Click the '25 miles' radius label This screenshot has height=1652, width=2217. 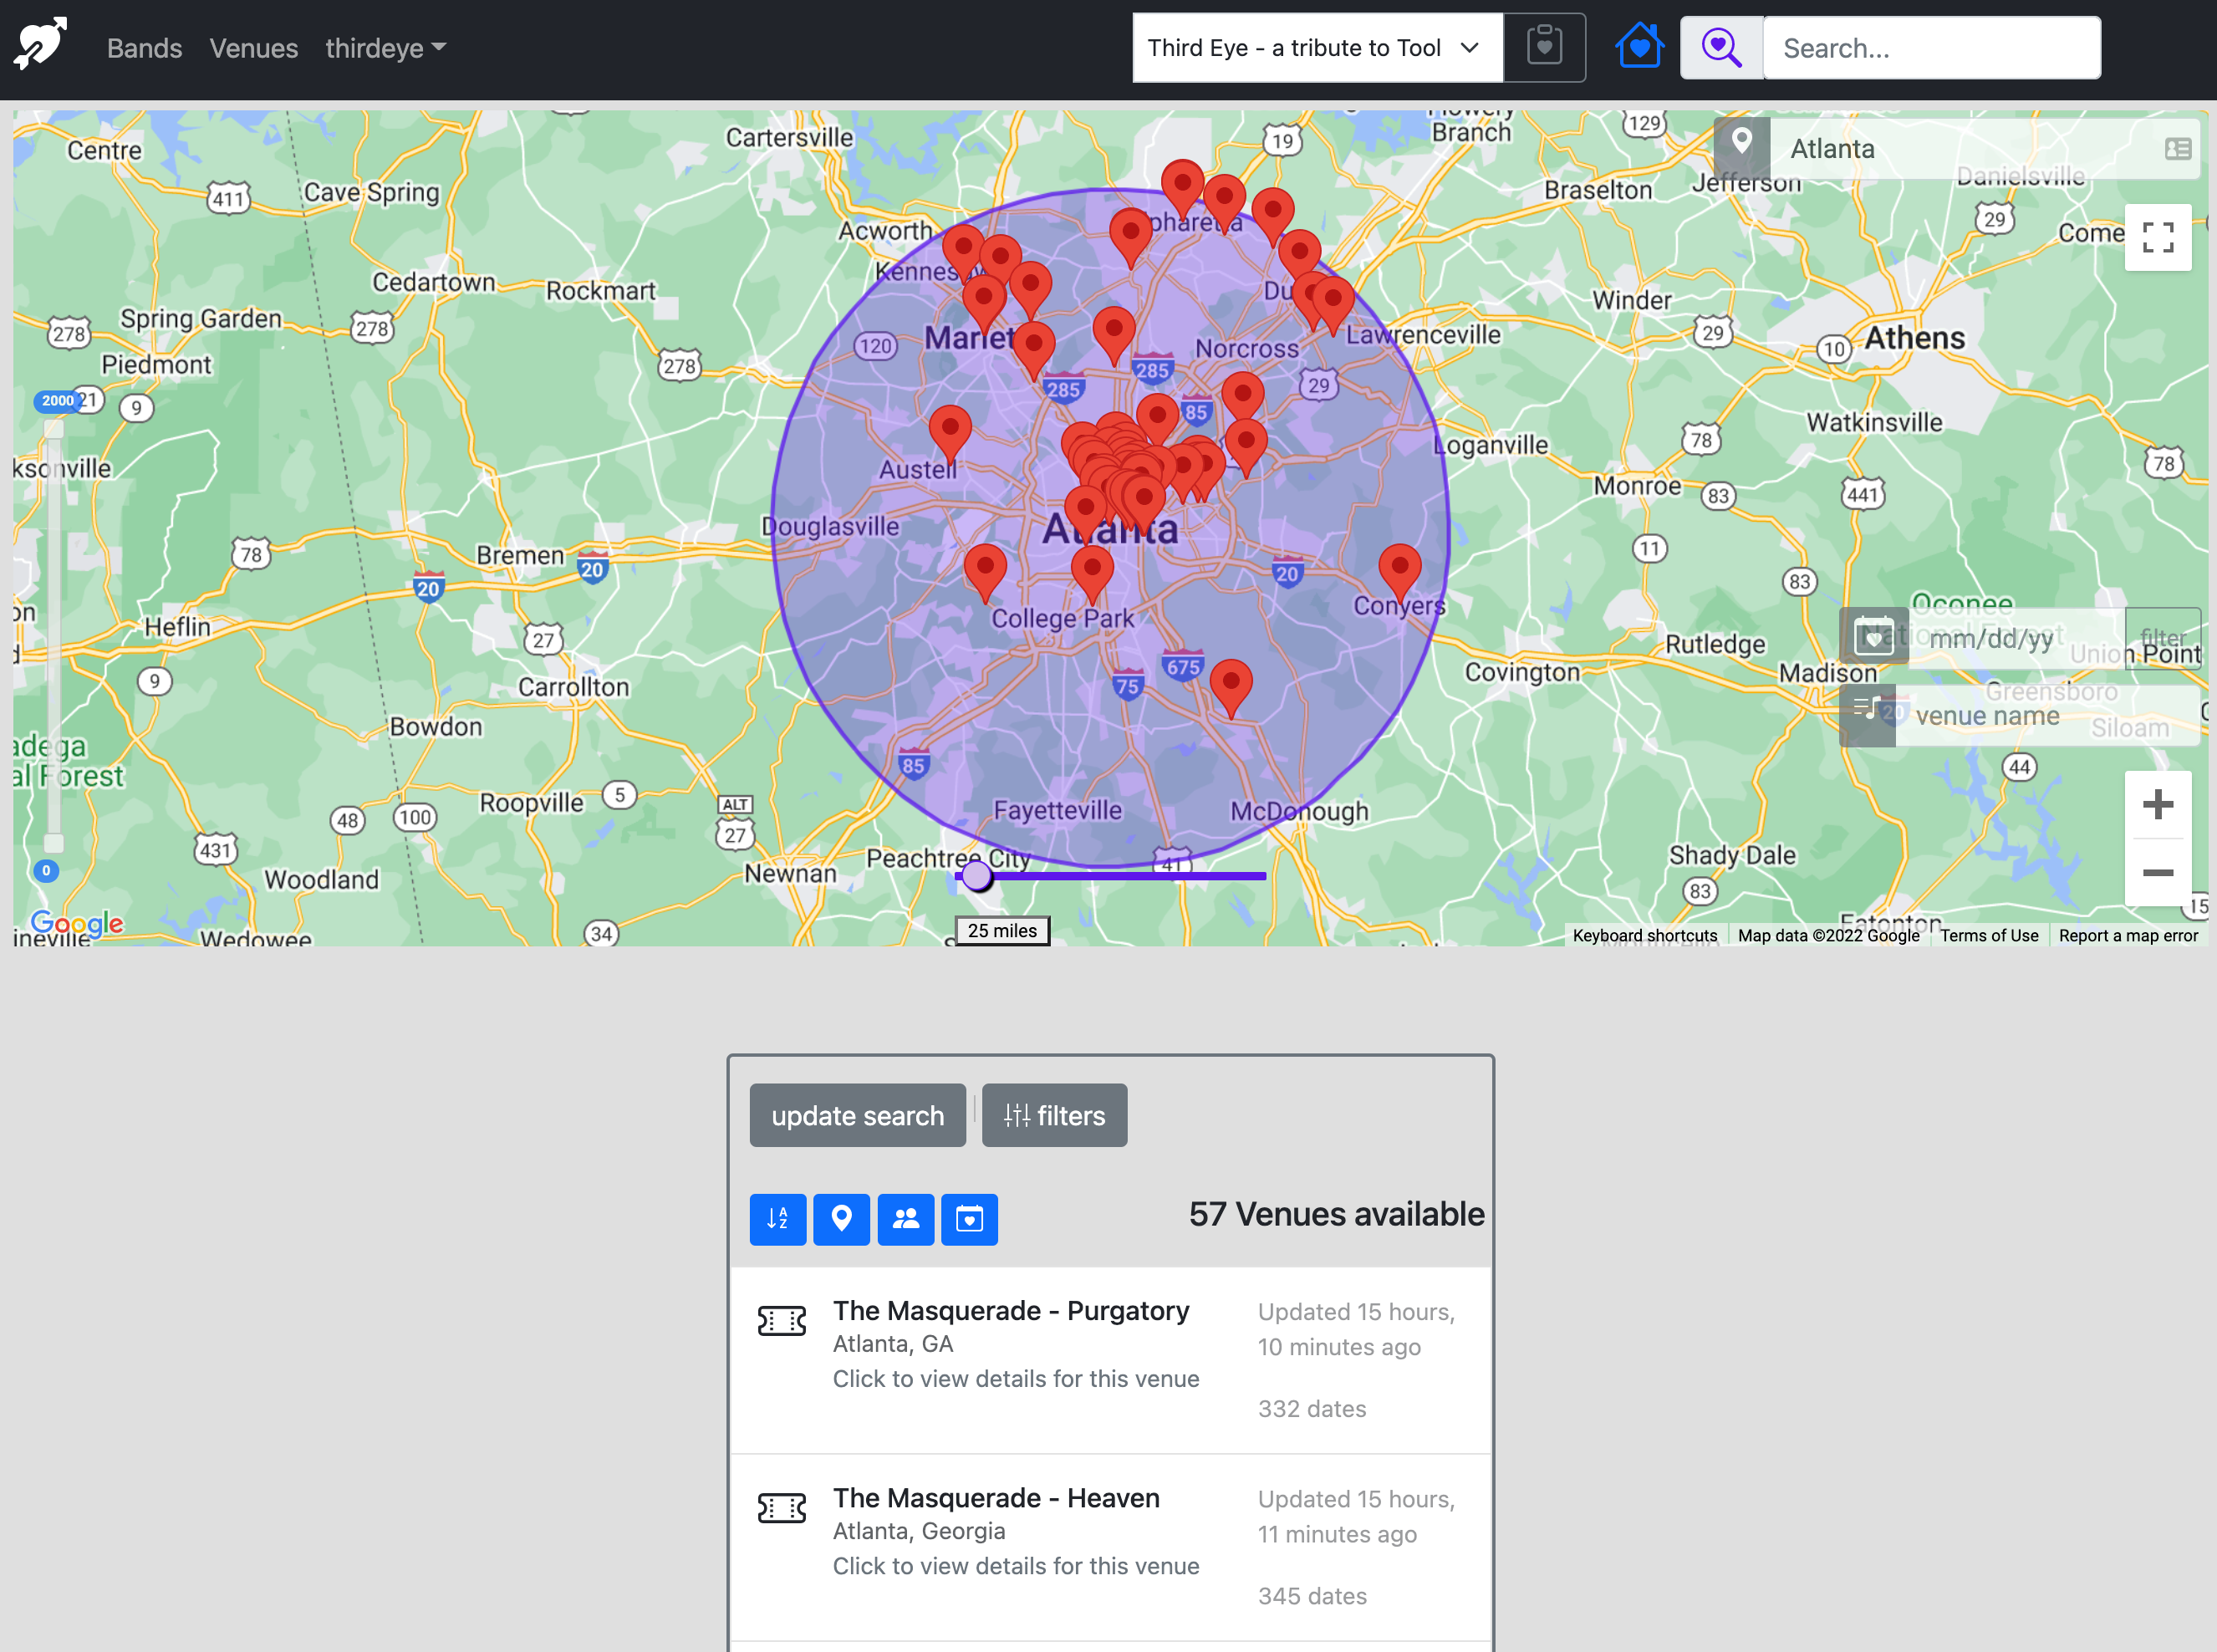[1002, 930]
